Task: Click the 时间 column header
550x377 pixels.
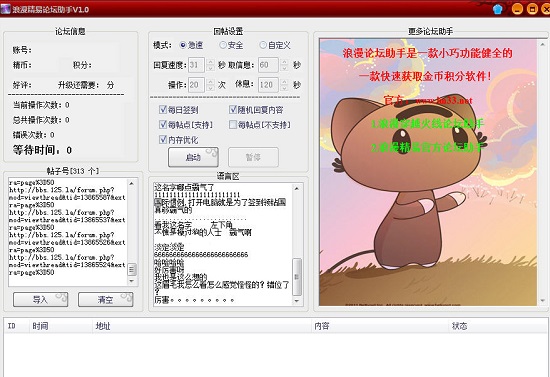Action: tap(60, 326)
